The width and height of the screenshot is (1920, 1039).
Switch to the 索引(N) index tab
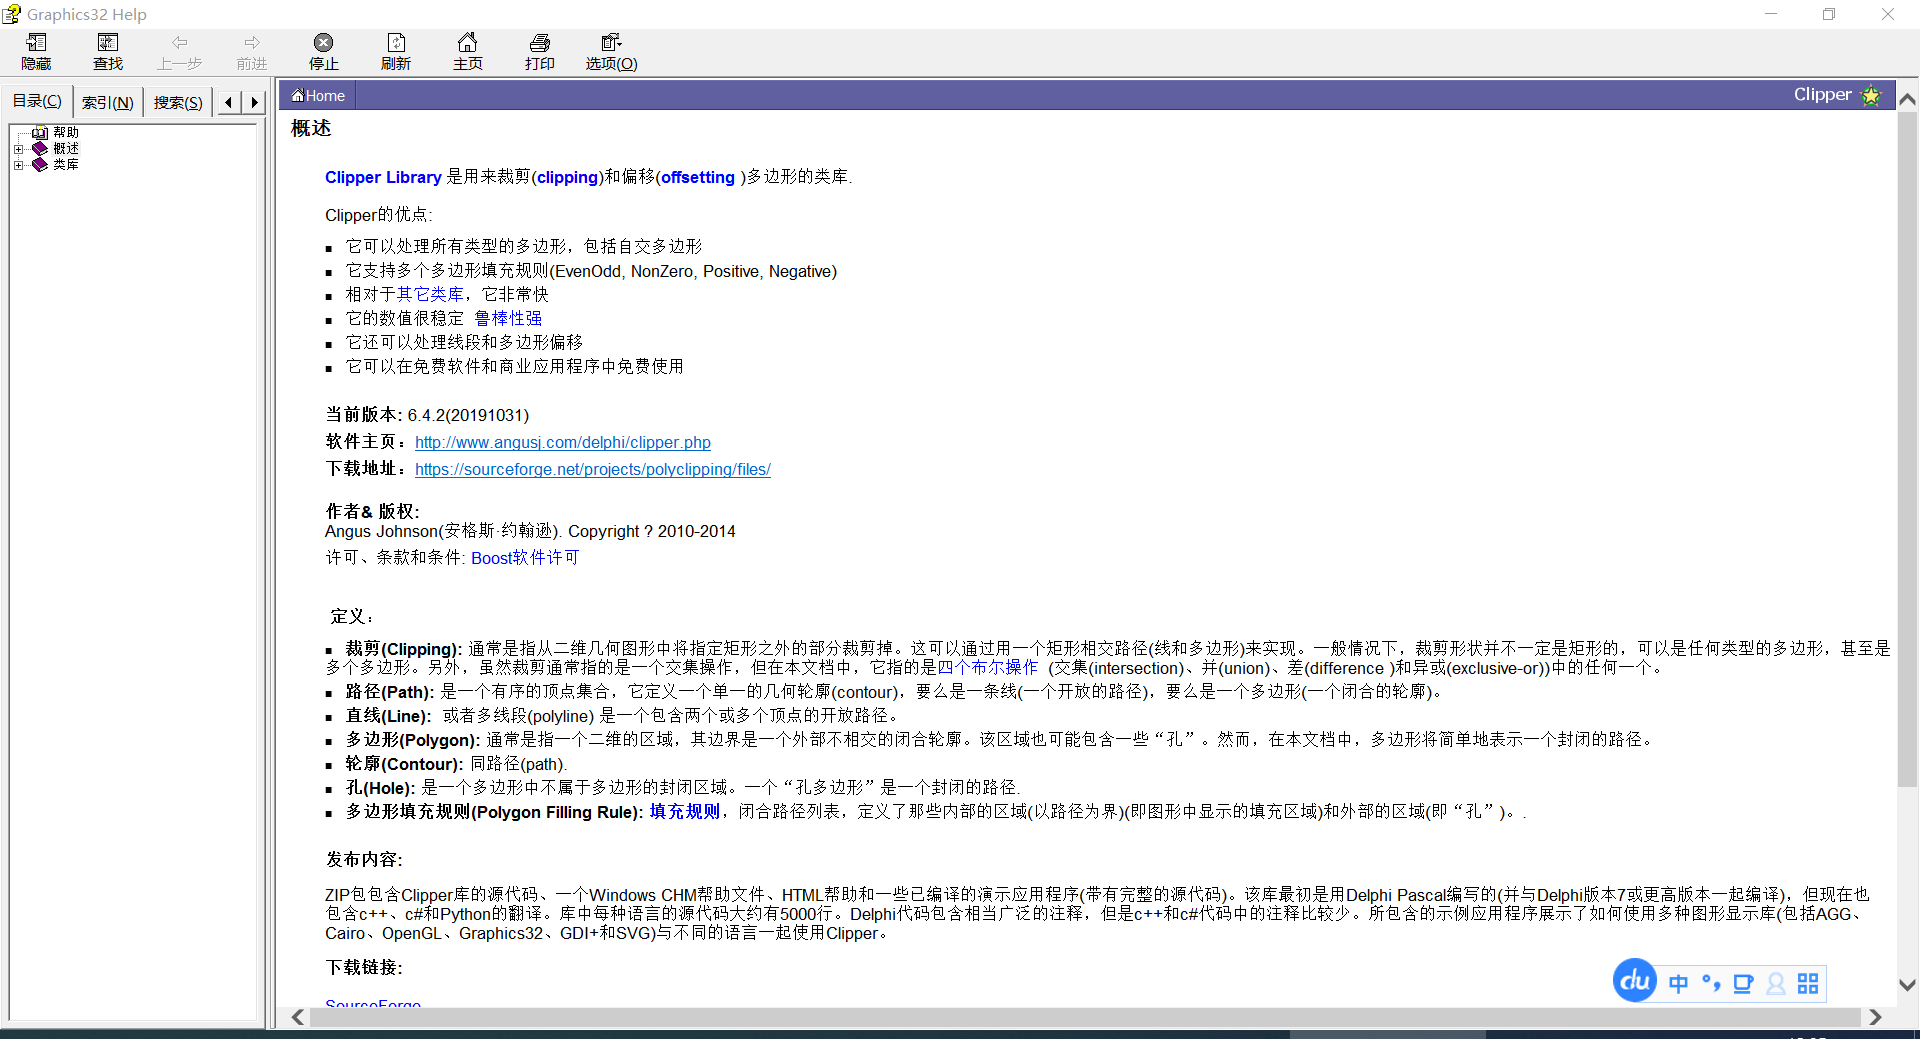coord(107,102)
